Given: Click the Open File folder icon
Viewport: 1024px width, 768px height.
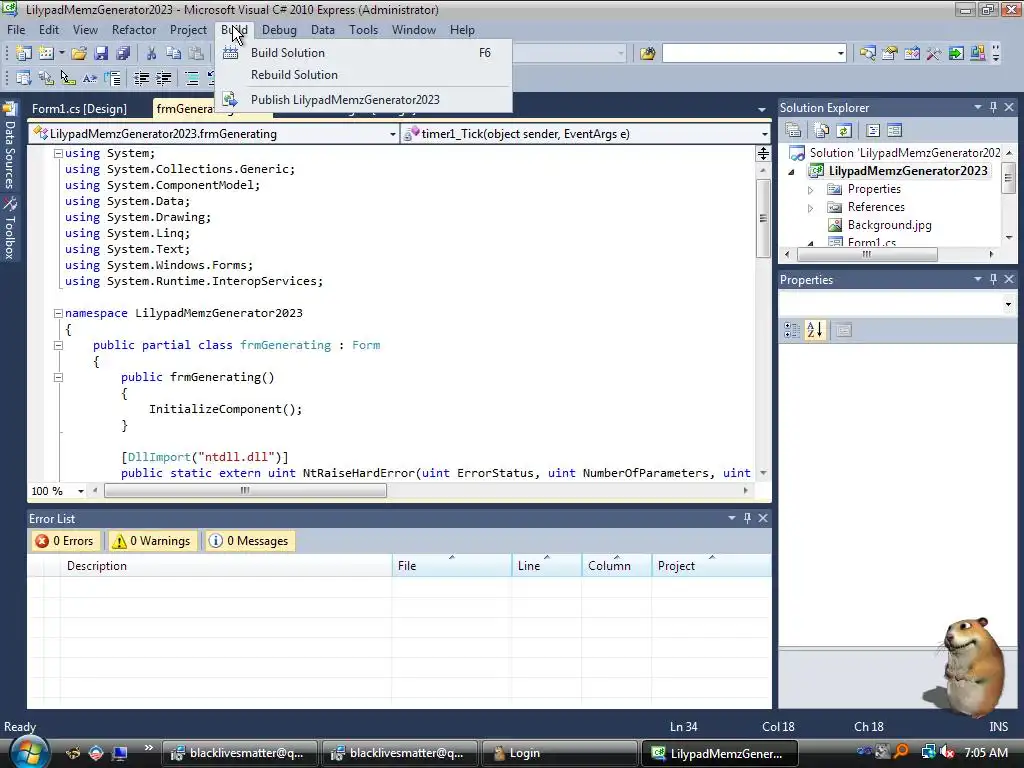Looking at the screenshot, I should [x=79, y=53].
